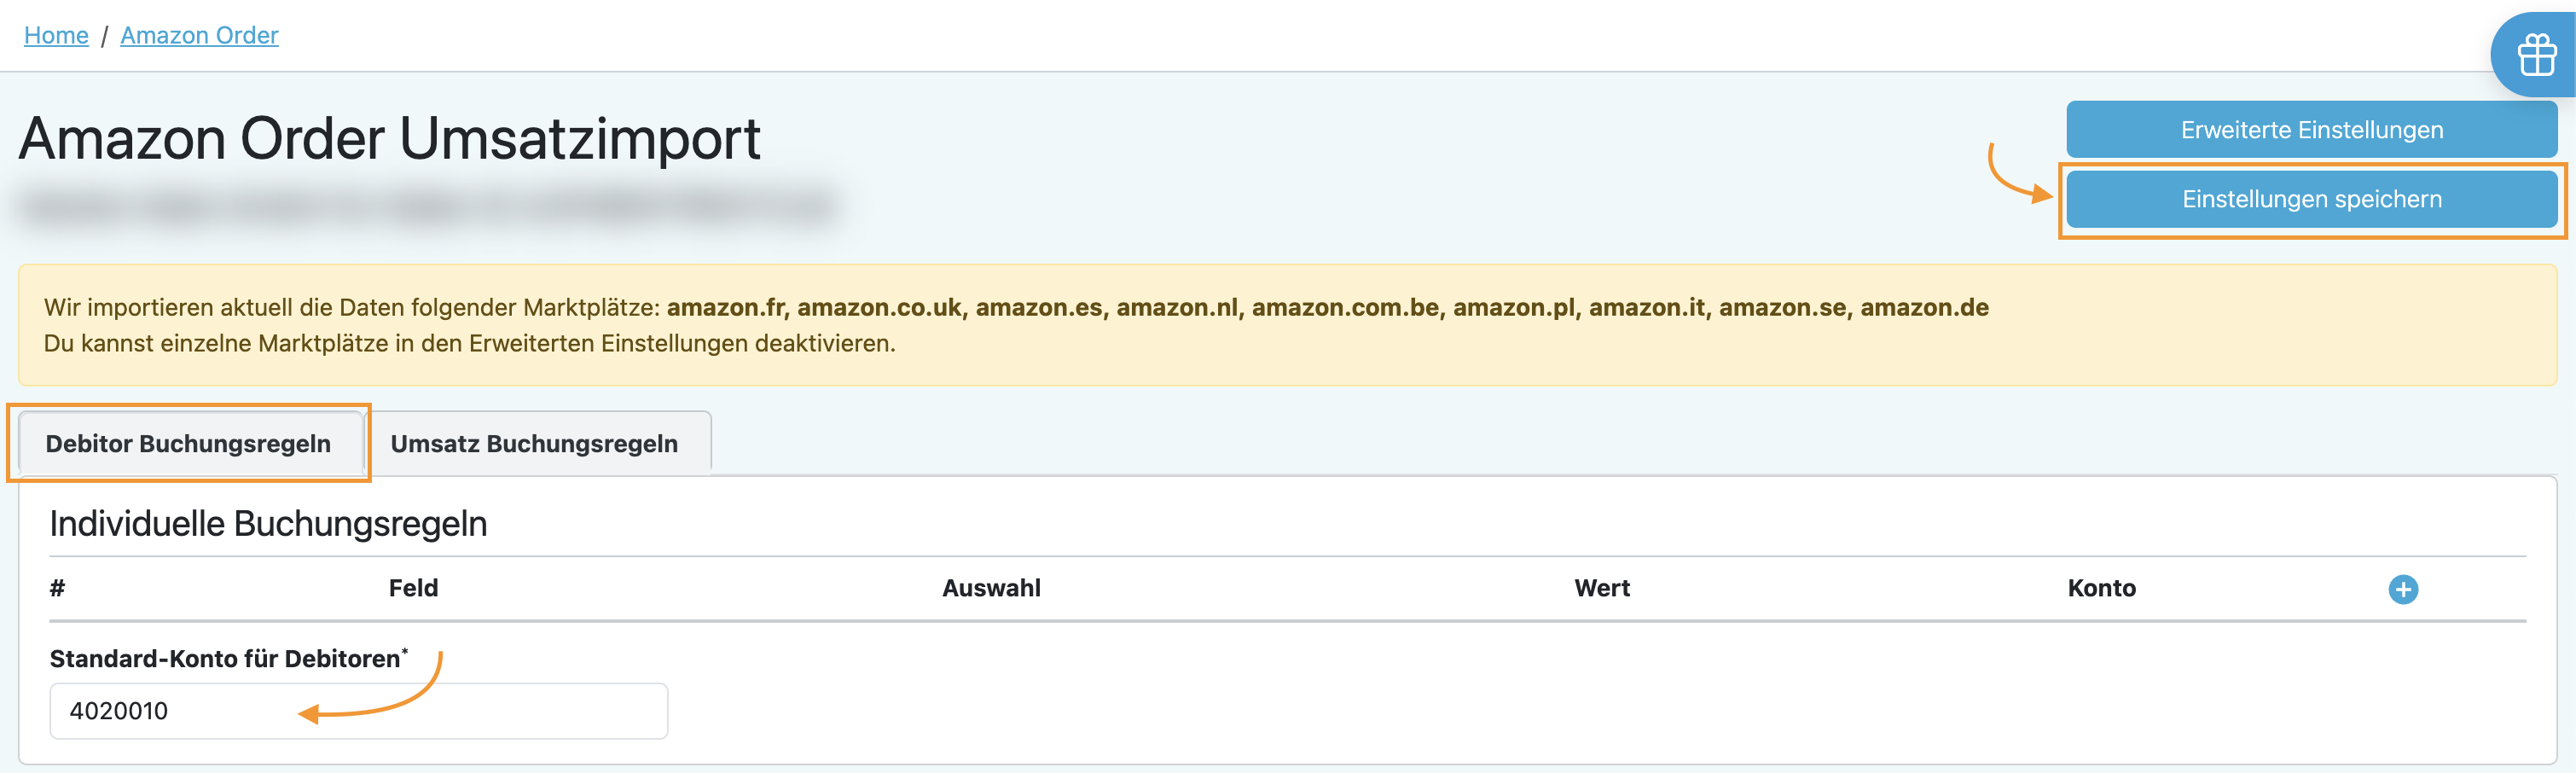The width and height of the screenshot is (2576, 773).
Task: Click the Auswahl column header
Action: coord(991,588)
